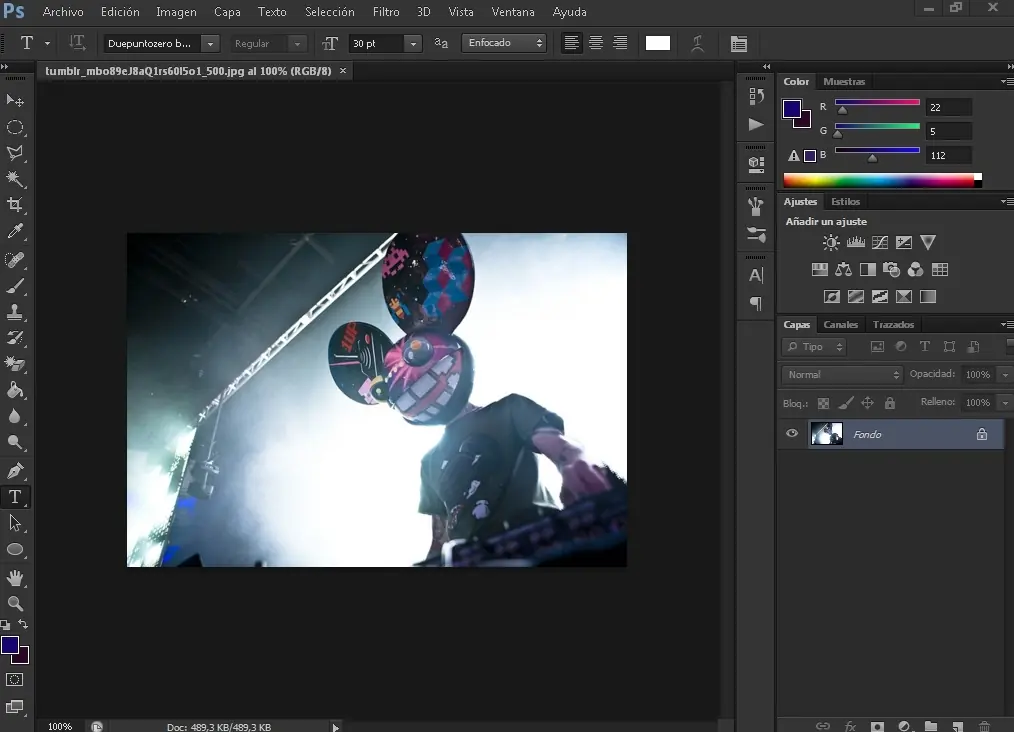Click the Fondo layer thumbnail
This screenshot has width=1014, height=732.
(826, 434)
